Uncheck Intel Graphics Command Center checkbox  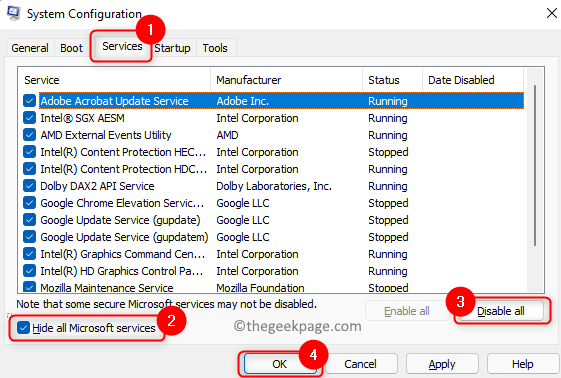[29, 254]
